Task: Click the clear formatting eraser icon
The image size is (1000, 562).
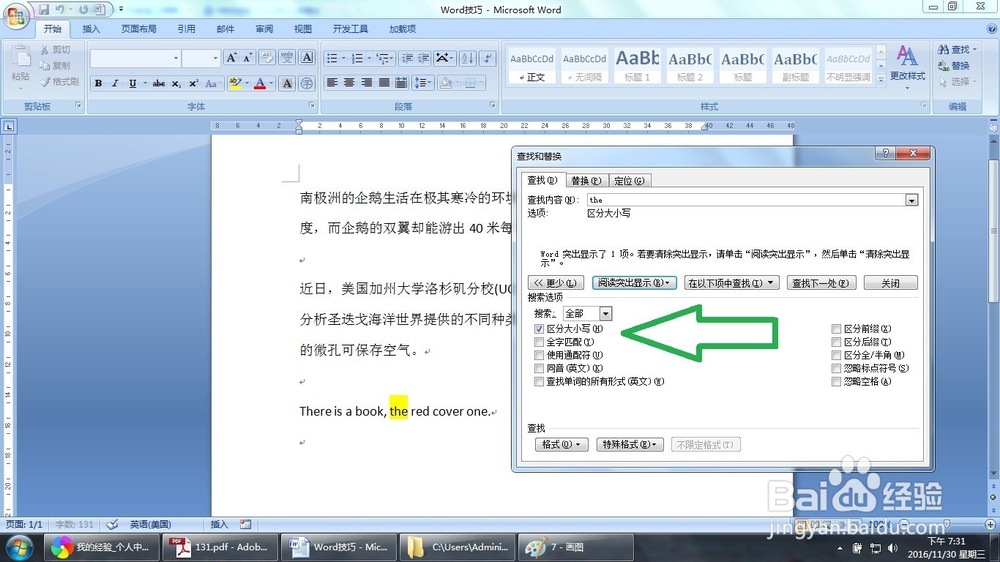Action: coord(267,58)
